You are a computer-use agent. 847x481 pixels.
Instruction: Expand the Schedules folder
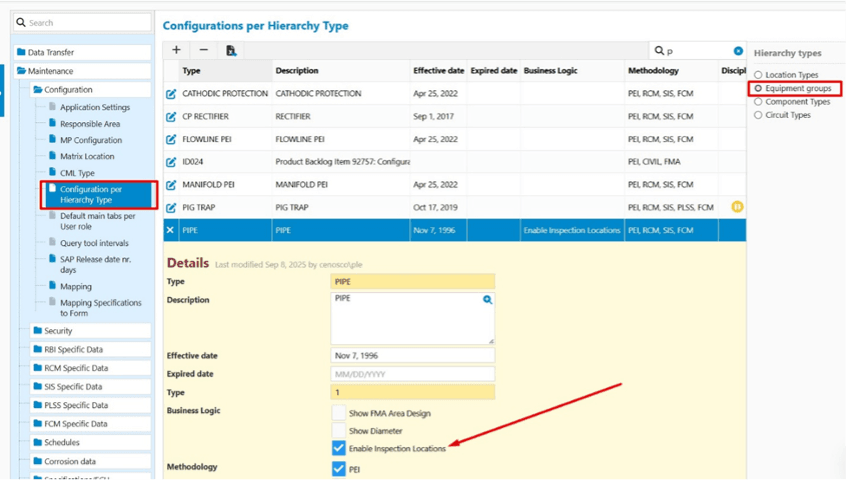[90, 443]
